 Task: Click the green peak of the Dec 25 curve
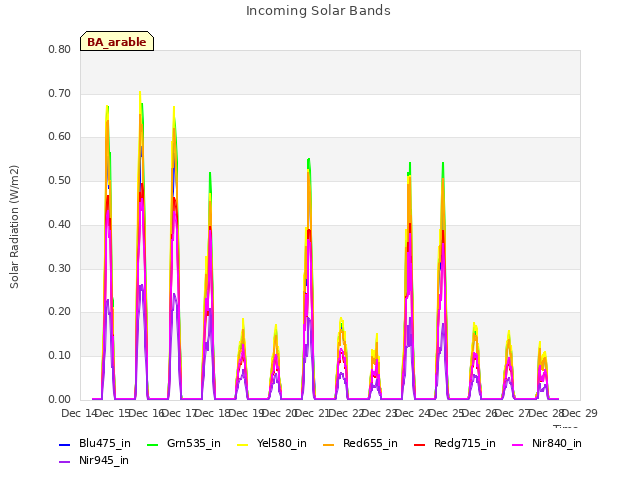pyautogui.click(x=443, y=163)
